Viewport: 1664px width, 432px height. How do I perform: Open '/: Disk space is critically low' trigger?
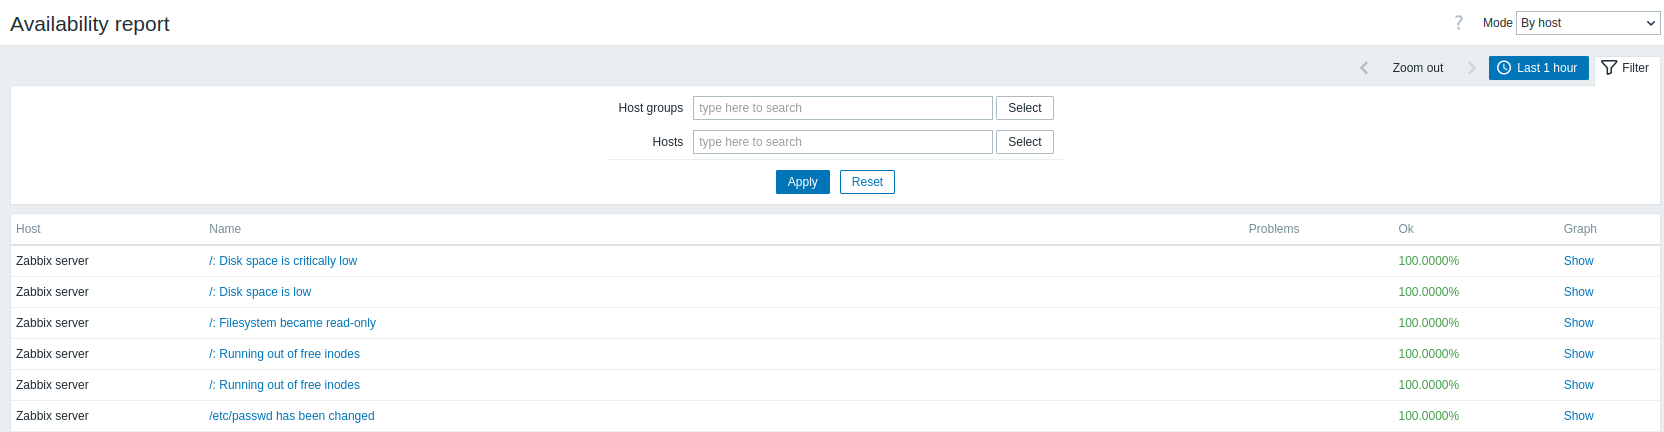click(283, 261)
